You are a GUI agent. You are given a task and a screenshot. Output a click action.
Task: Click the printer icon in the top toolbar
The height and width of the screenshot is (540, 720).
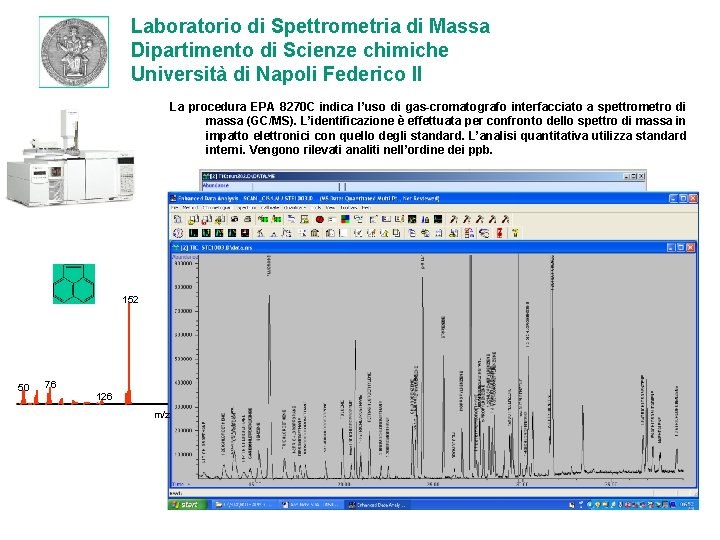click(x=248, y=219)
